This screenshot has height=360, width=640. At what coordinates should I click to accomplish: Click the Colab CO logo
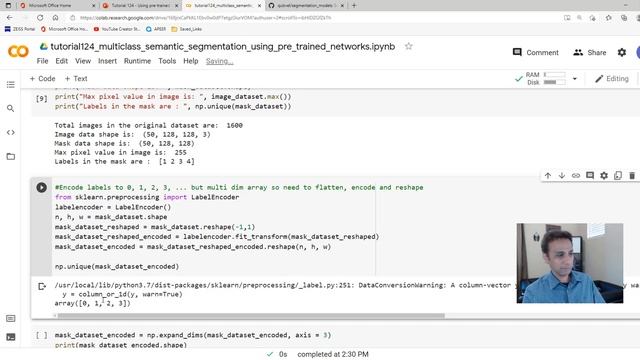(x=18, y=52)
